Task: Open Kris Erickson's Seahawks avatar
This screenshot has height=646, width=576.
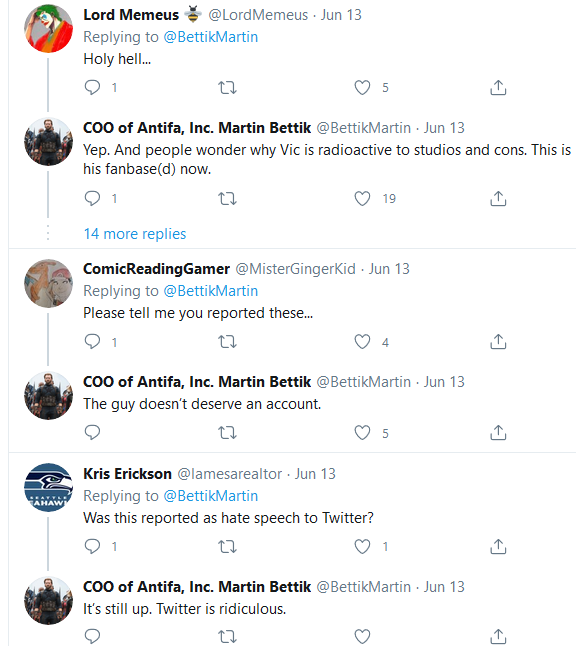Action: click(x=49, y=487)
